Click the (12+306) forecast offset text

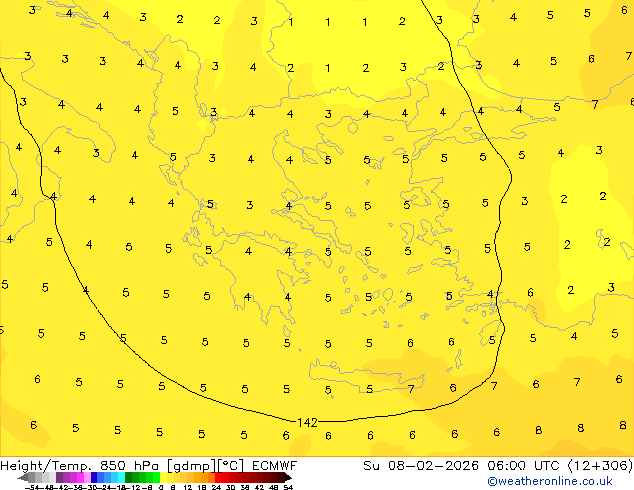(x=600, y=466)
